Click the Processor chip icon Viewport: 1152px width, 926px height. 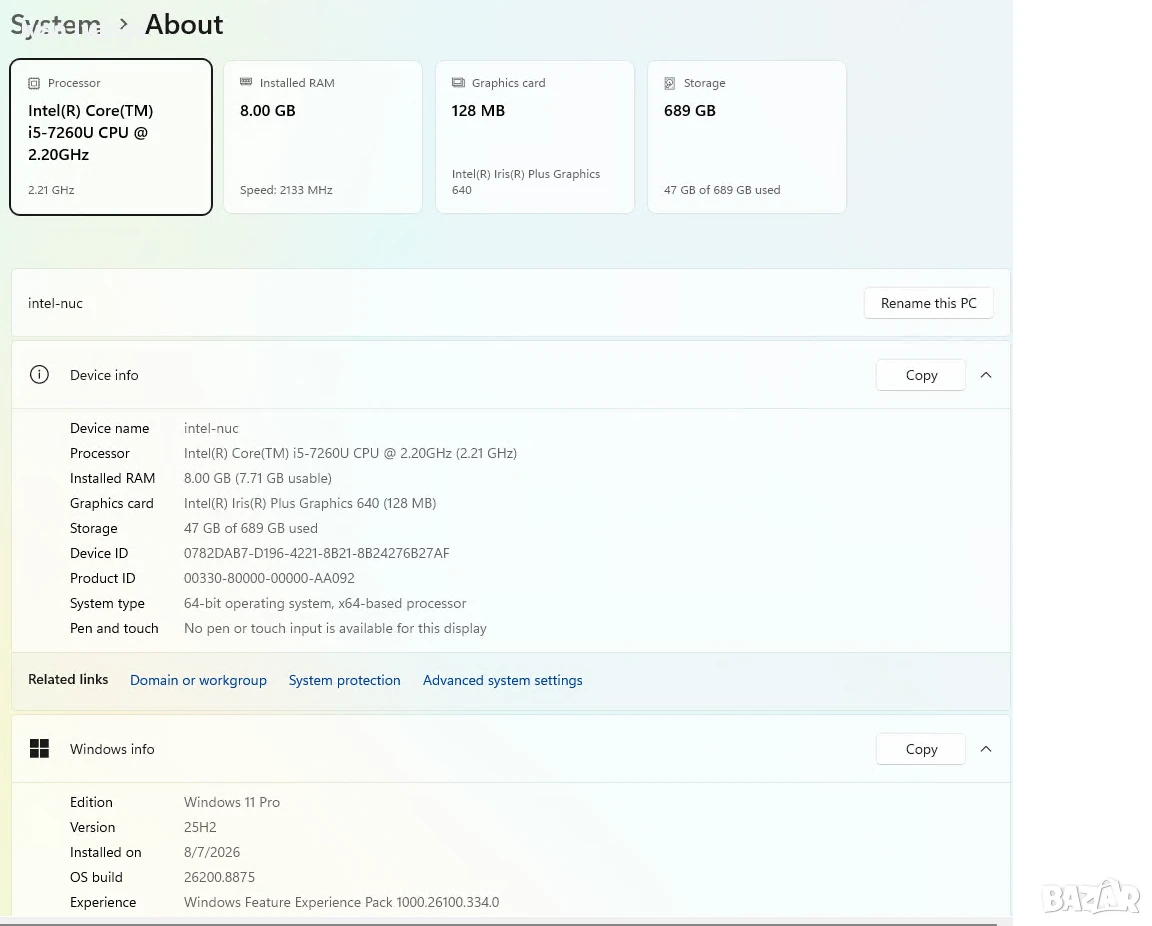pos(34,83)
